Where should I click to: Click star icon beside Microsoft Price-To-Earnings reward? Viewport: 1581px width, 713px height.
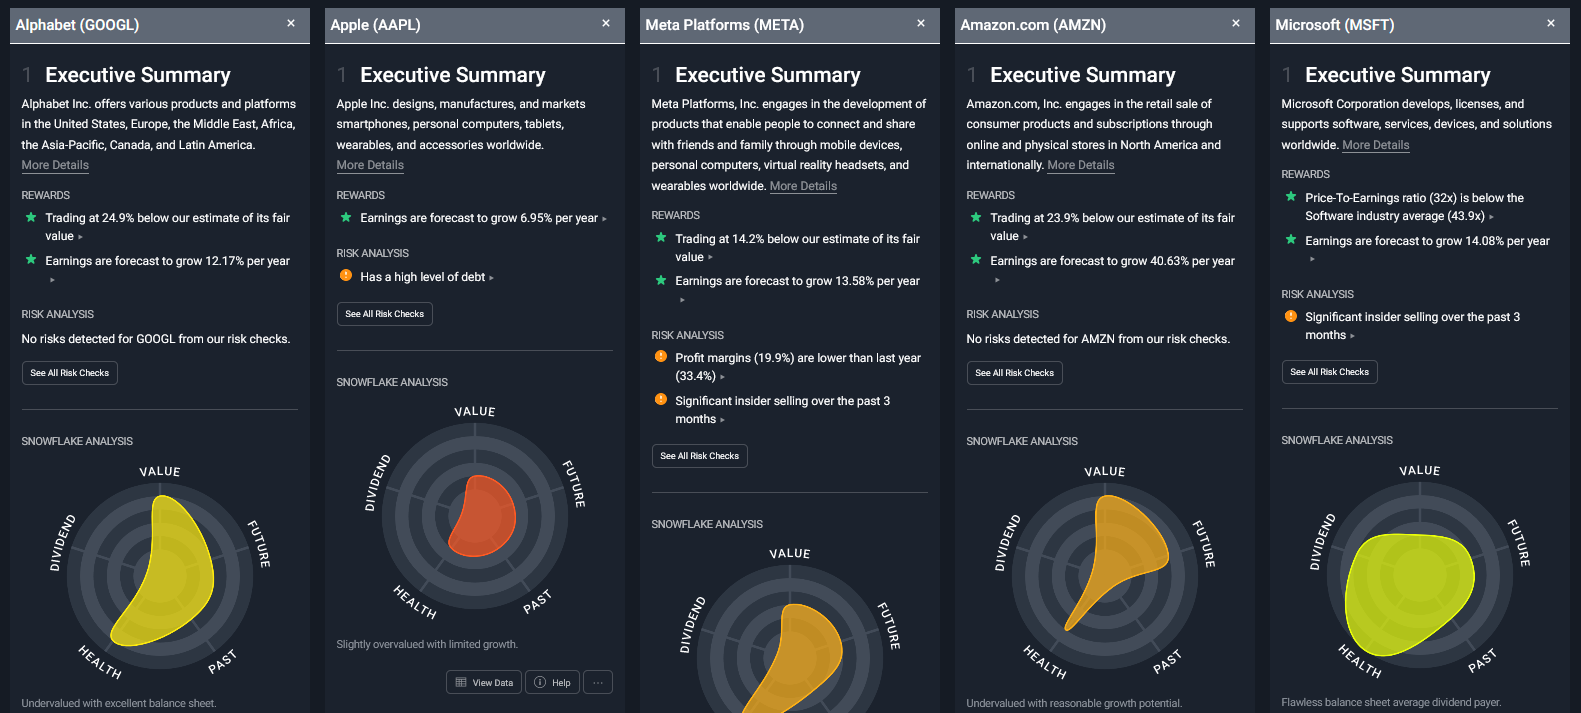tap(1291, 197)
